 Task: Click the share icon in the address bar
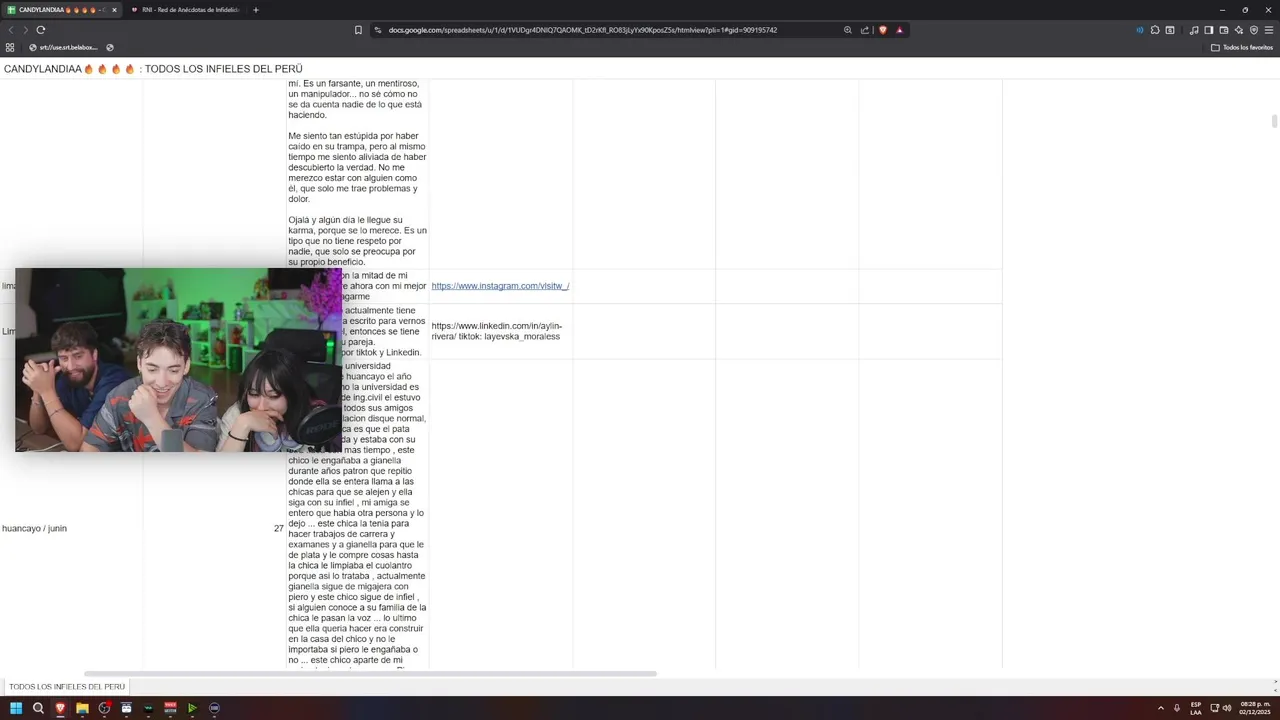click(865, 30)
